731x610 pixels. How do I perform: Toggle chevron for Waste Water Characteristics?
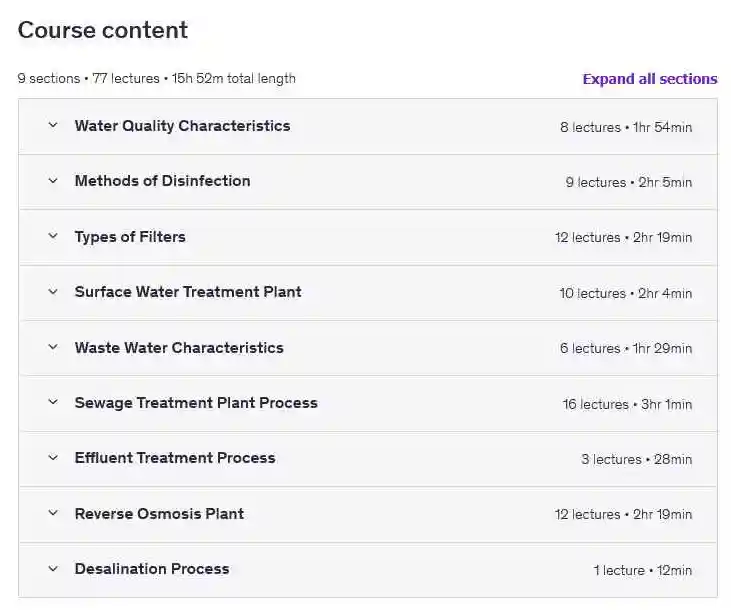click(53, 348)
